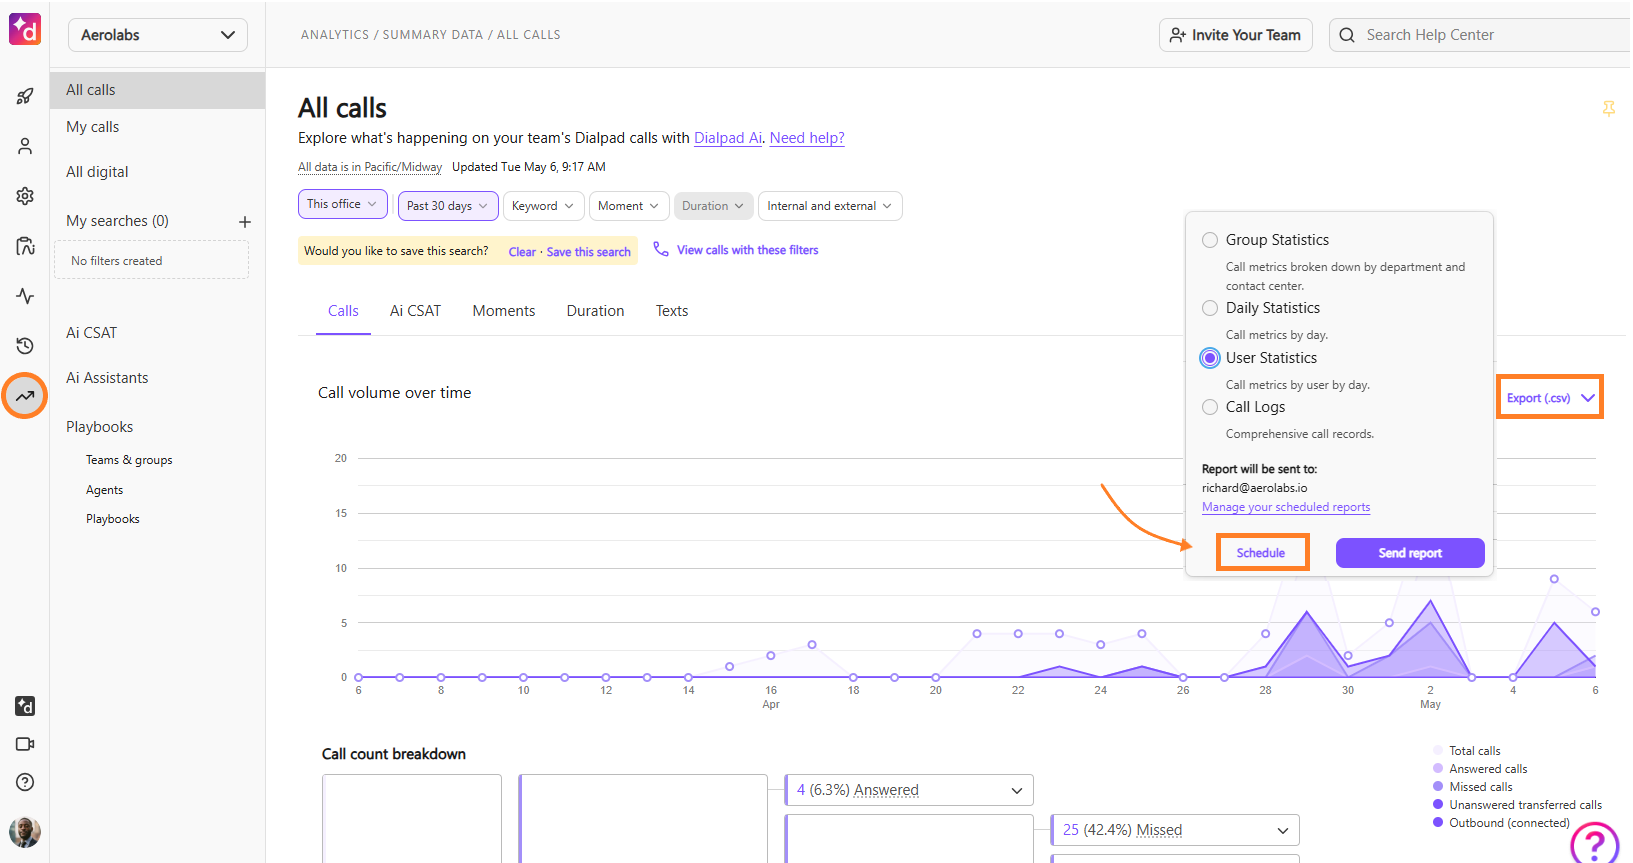Click the Dialpad logo icon
1633x863 pixels.
point(25,29)
